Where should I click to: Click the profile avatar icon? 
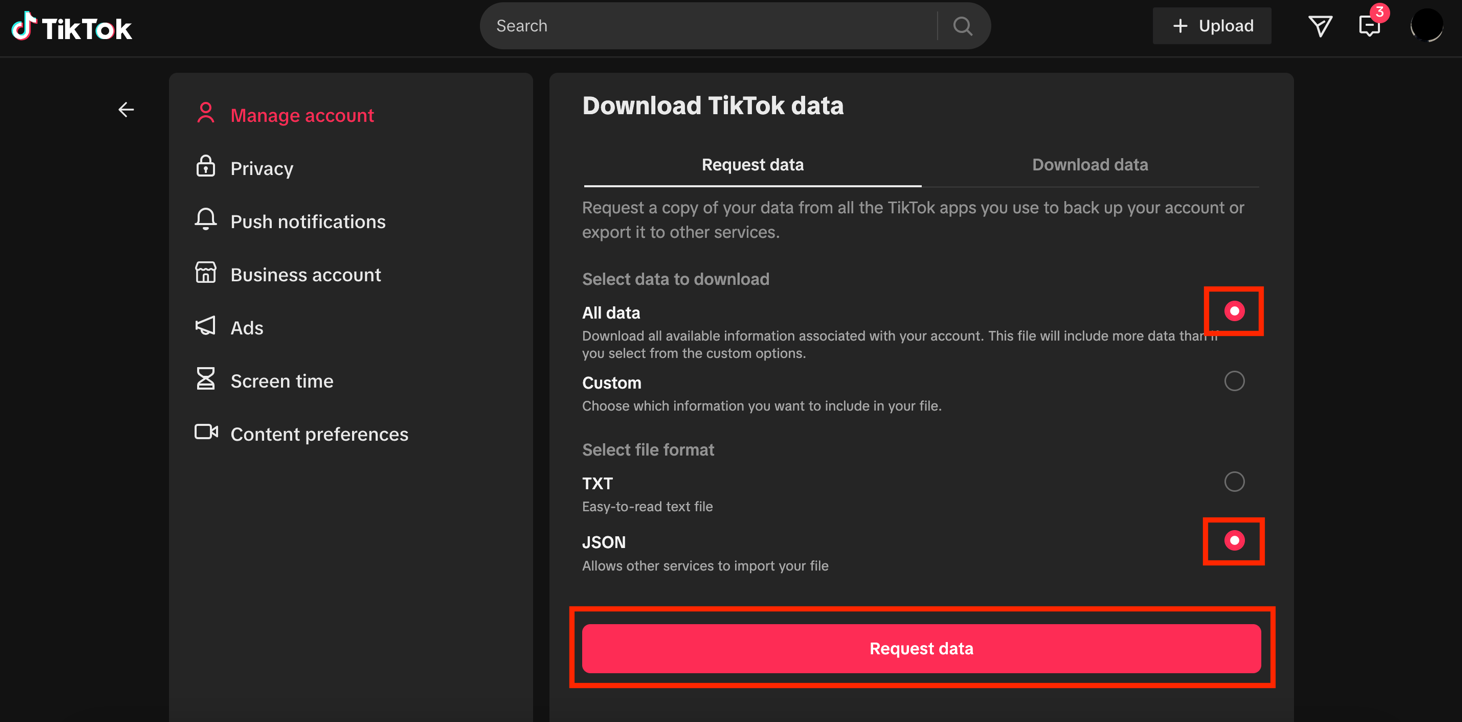pos(1427,25)
